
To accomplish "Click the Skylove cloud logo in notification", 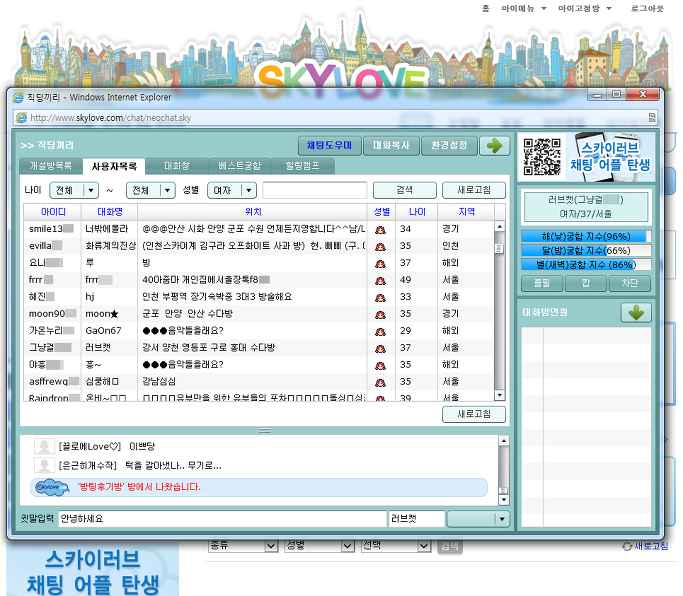I will [x=52, y=487].
